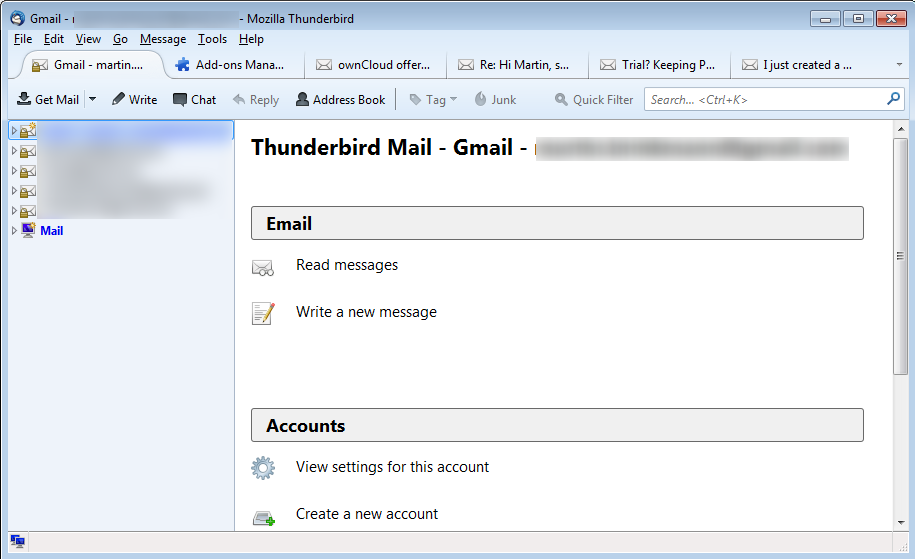915x559 pixels.
Task: Click the Mail local folders computer icon
Action: (x=28, y=230)
